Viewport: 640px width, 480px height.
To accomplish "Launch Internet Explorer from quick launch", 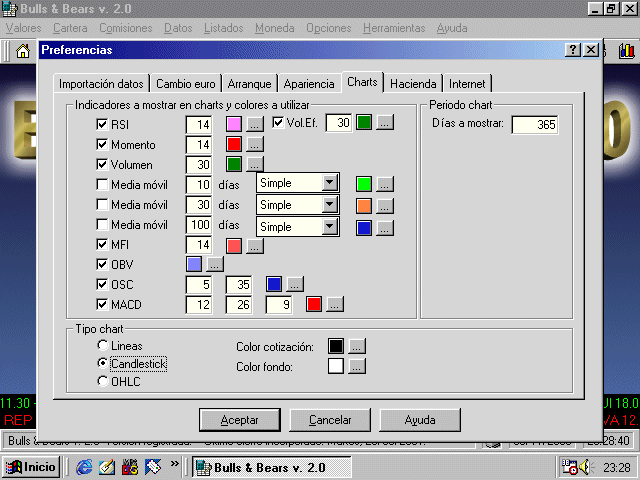I will pos(84,467).
